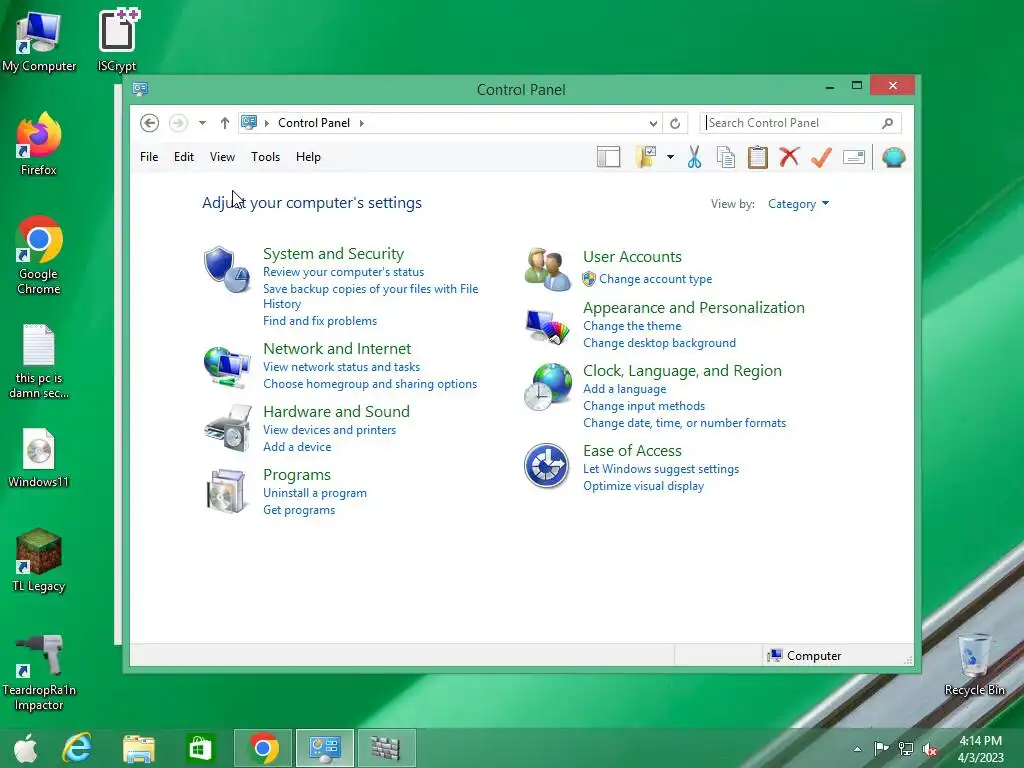1024x768 pixels.
Task: Open the Tools menu
Action: click(265, 157)
